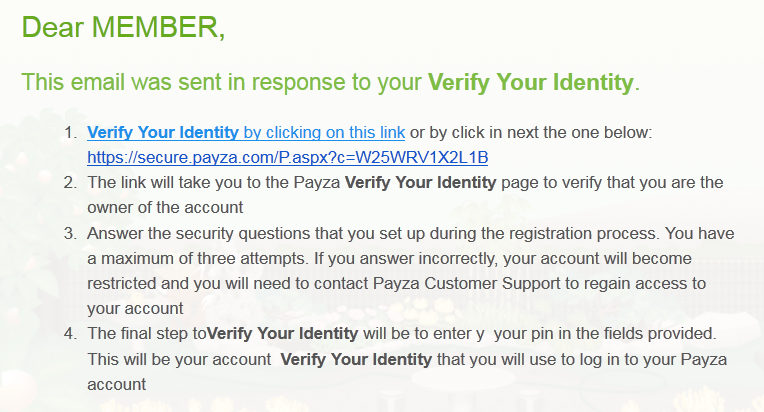Click list number 4 marker
Screen dimensions: 764x412
pos(70,333)
